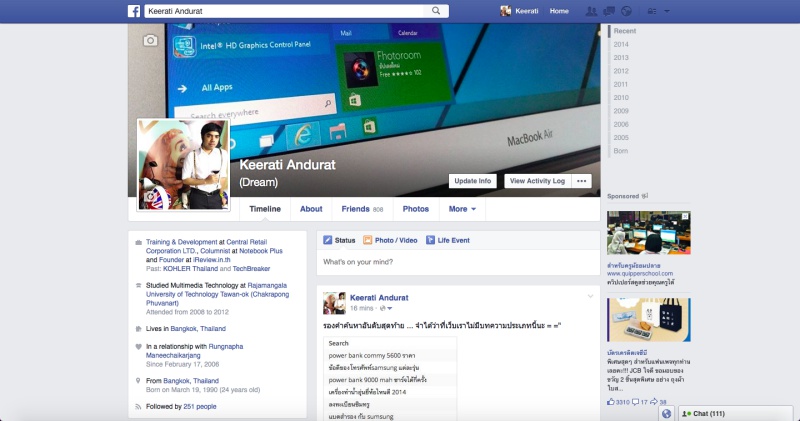This screenshot has height=421, width=800.
Task: Jump to 2014 on timeline navigator
Action: (x=621, y=44)
